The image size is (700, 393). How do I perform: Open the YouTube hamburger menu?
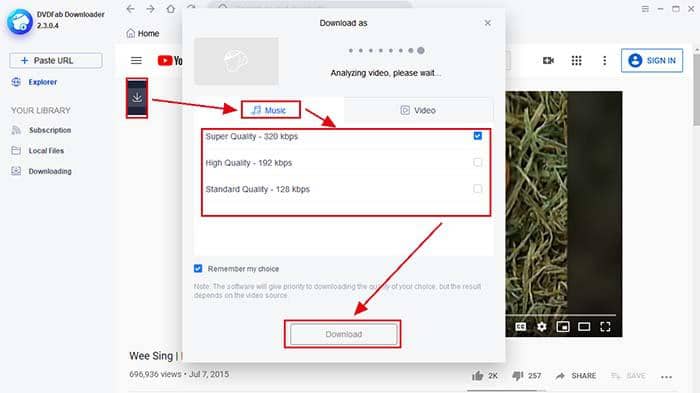(136, 60)
